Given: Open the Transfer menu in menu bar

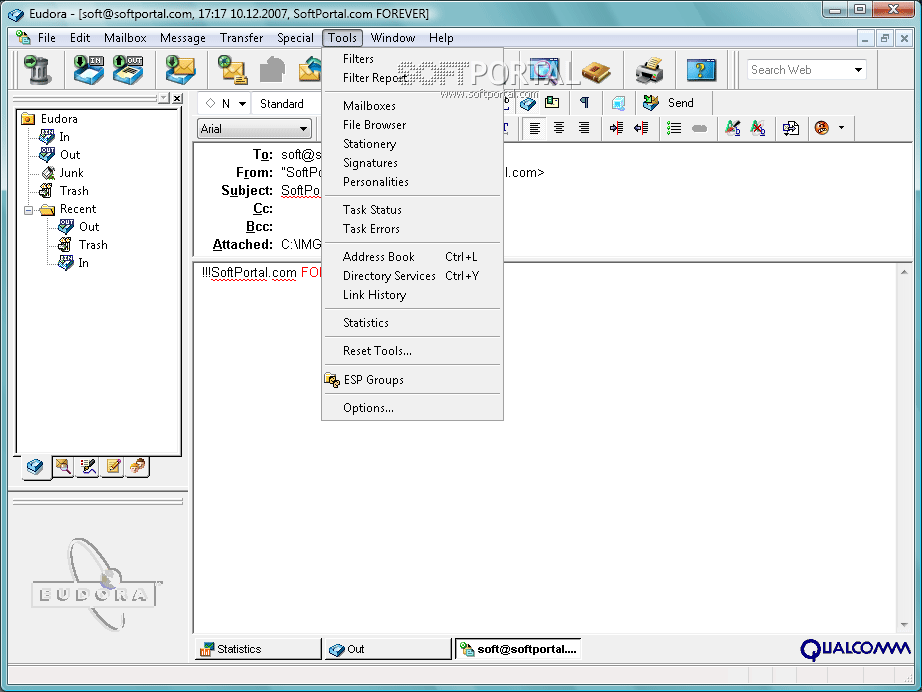Looking at the screenshot, I should [x=241, y=38].
